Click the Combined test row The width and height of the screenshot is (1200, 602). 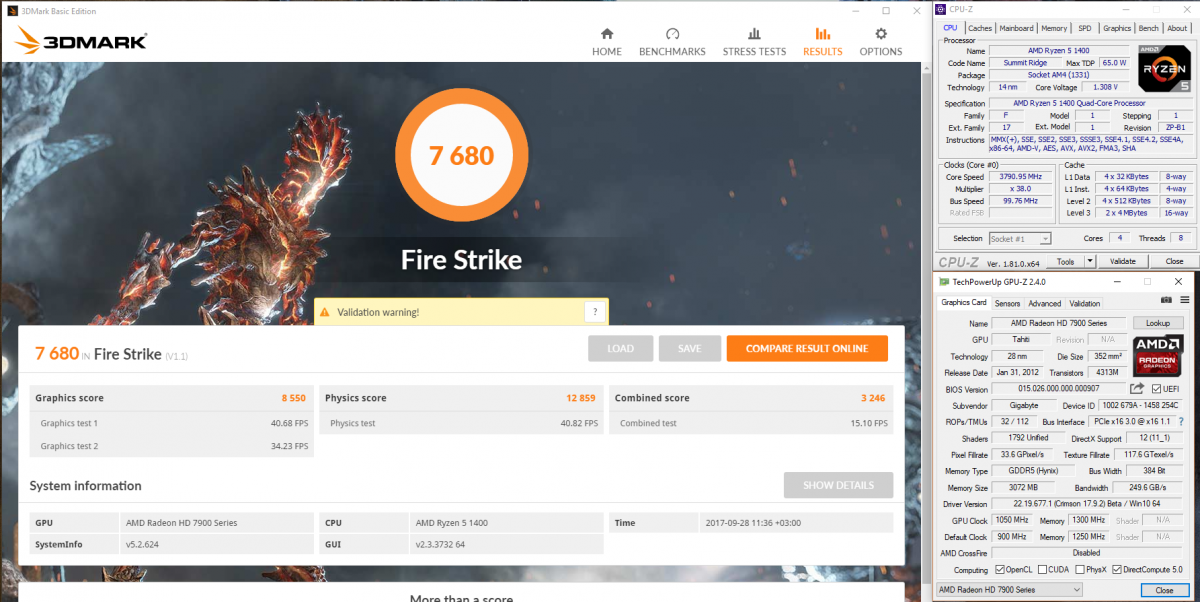(x=751, y=423)
